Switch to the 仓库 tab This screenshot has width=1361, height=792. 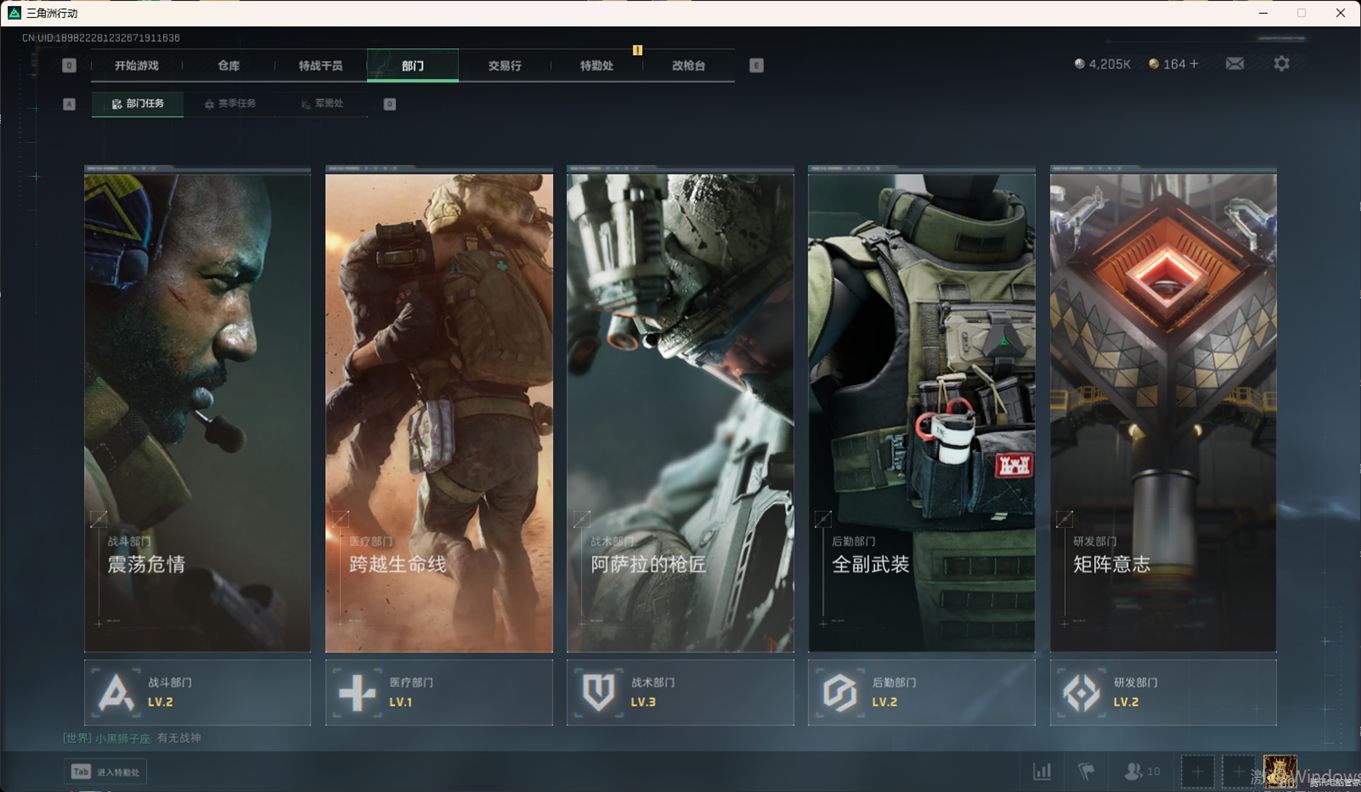pyautogui.click(x=229, y=66)
